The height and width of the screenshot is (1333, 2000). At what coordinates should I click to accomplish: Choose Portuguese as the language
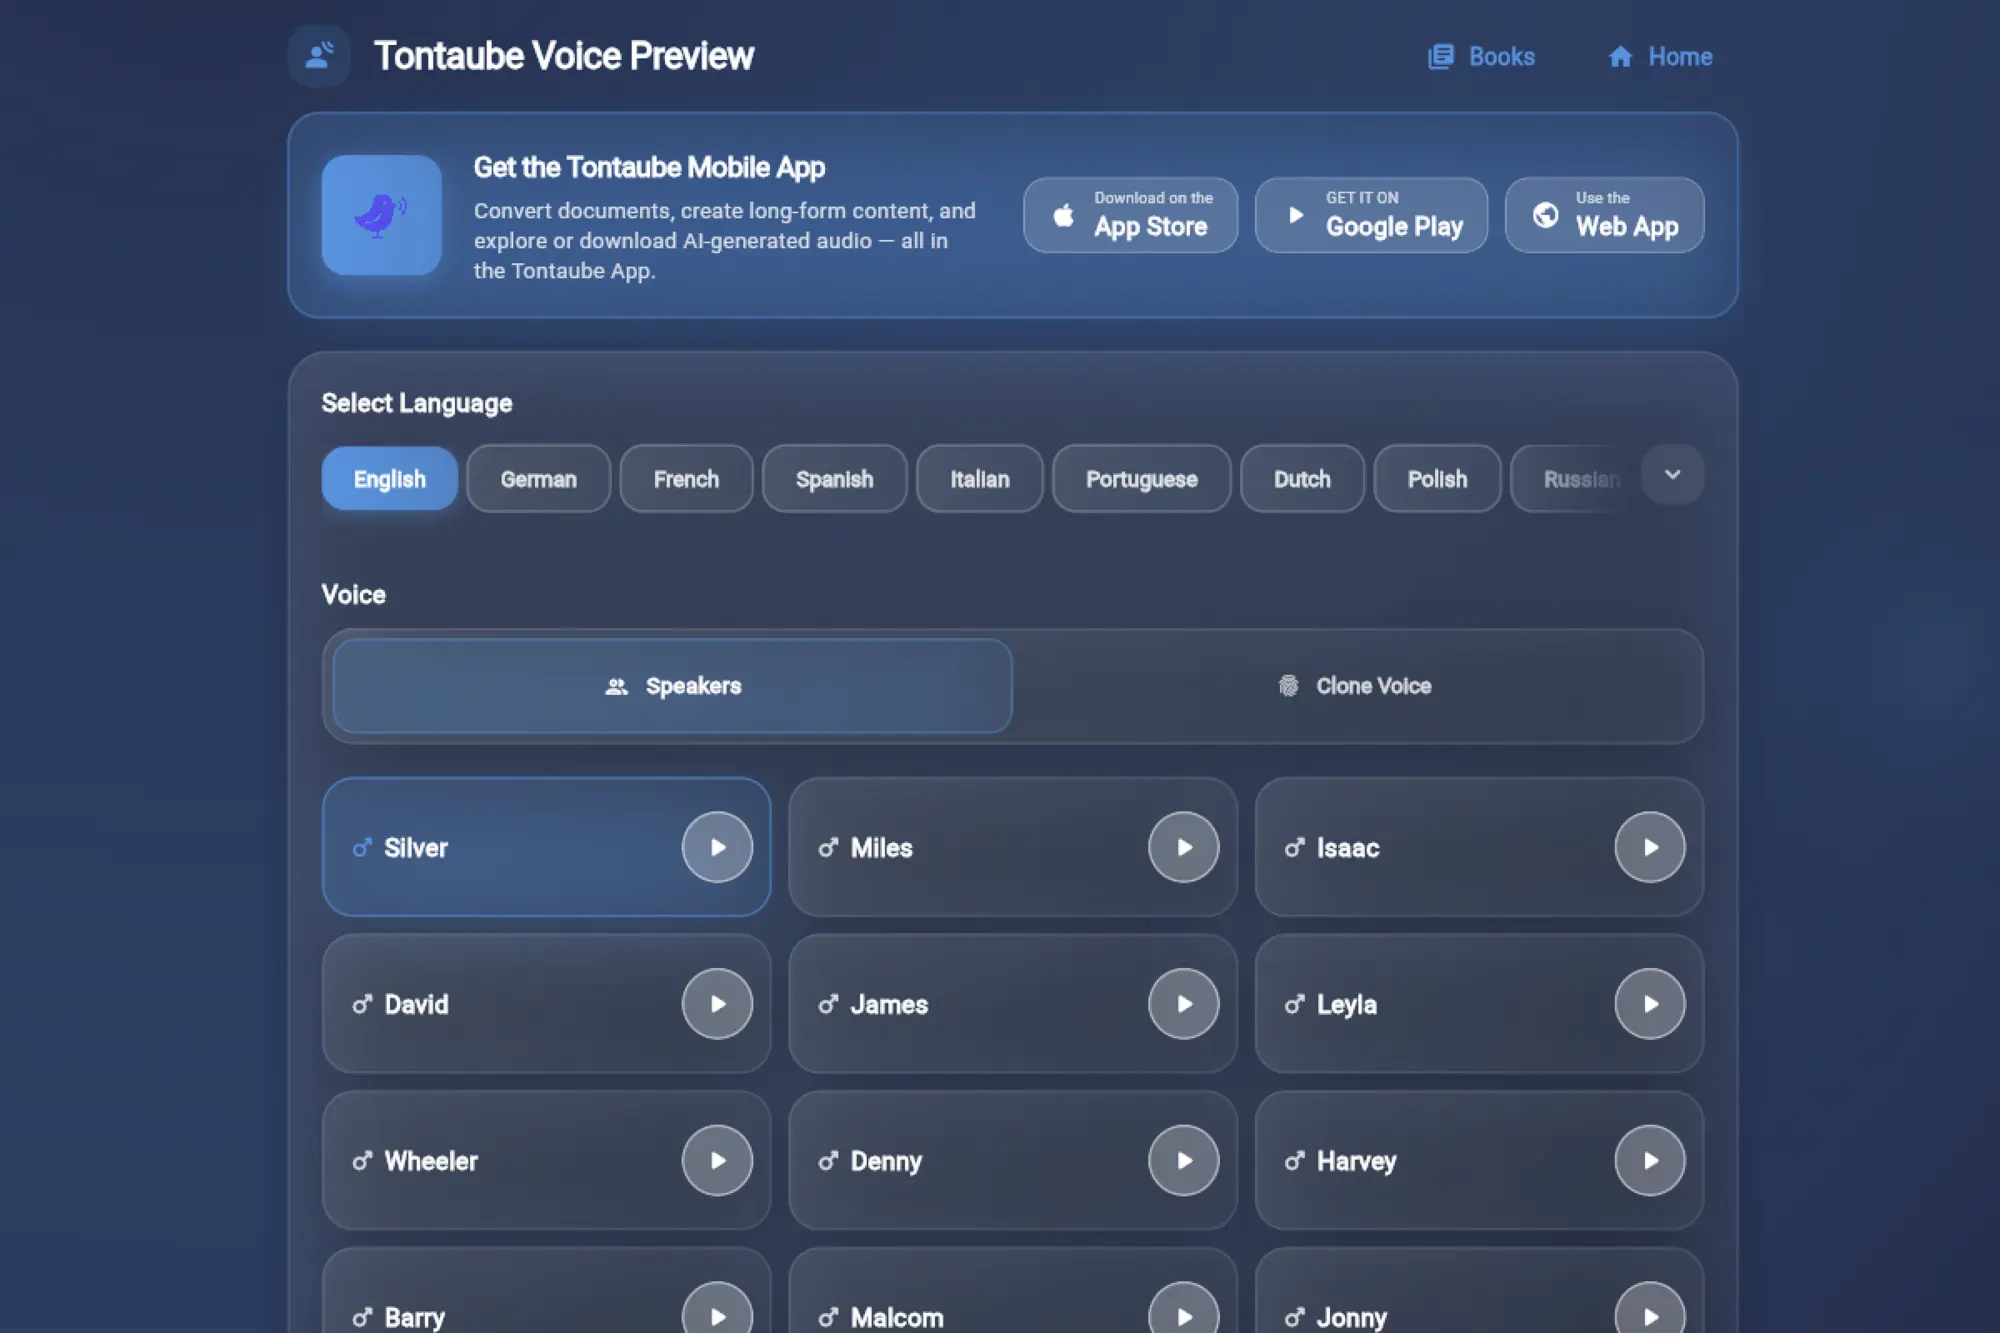click(x=1141, y=479)
